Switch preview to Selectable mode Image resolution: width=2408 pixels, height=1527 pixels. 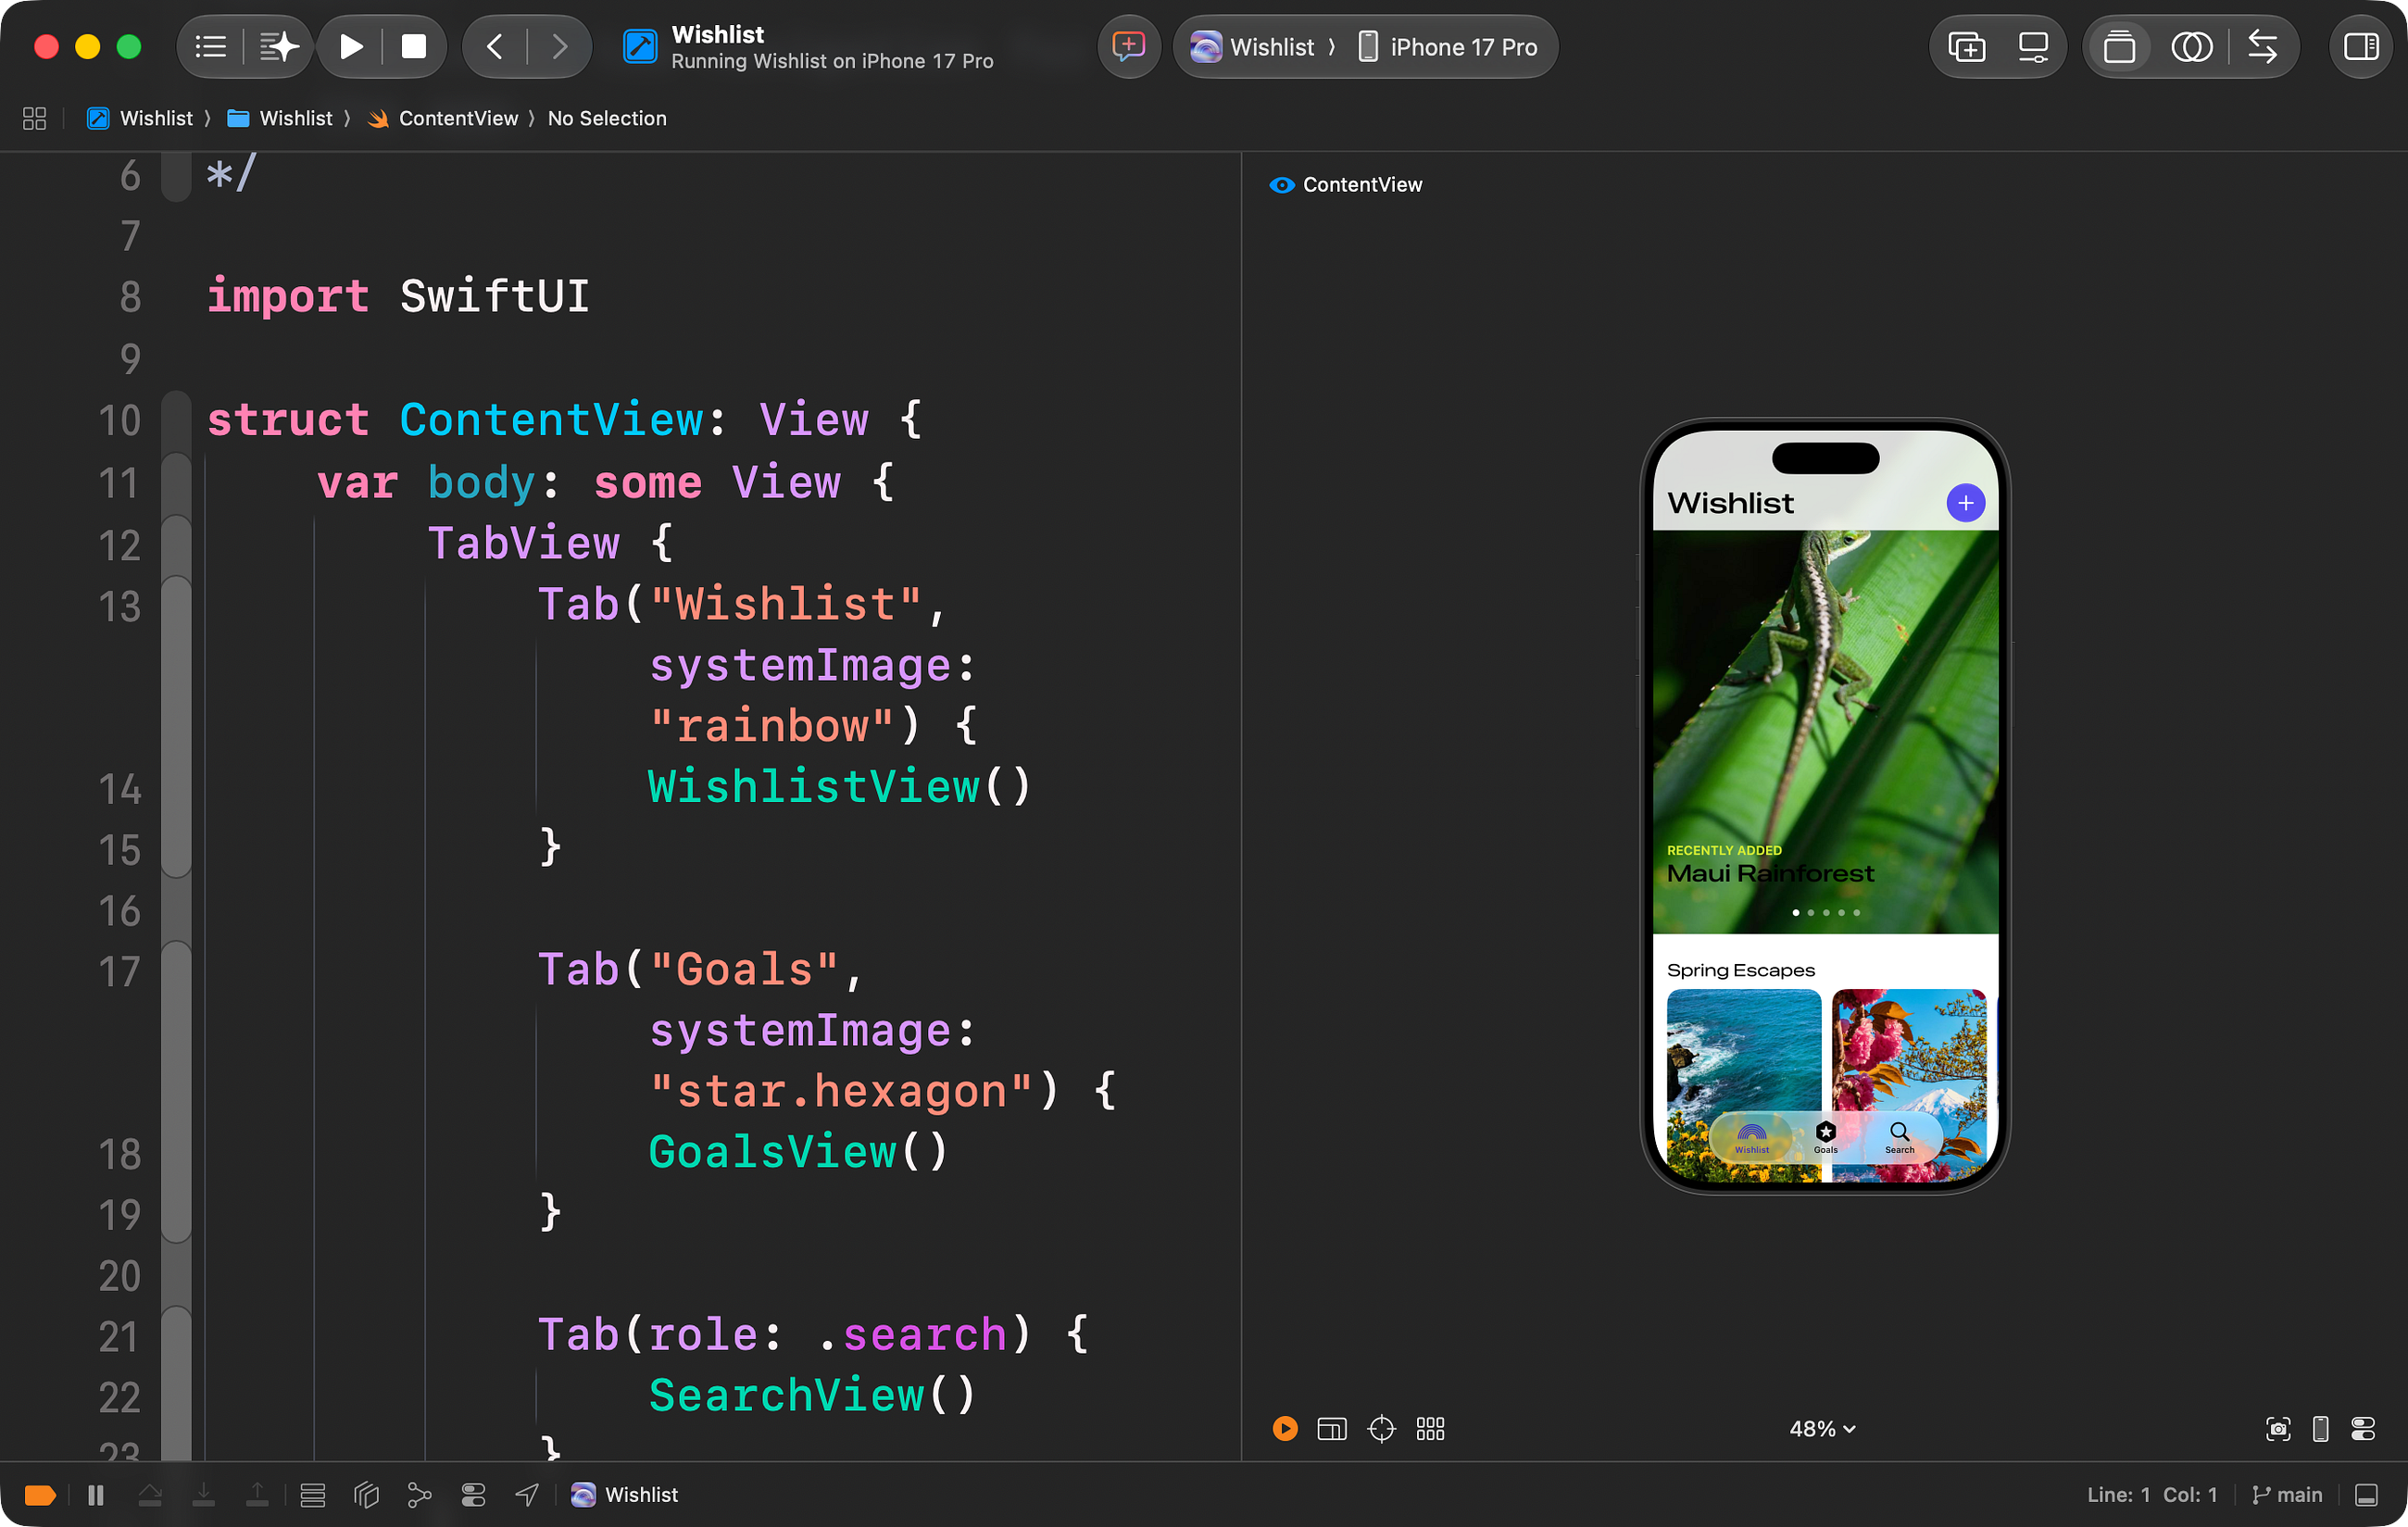(1332, 1429)
